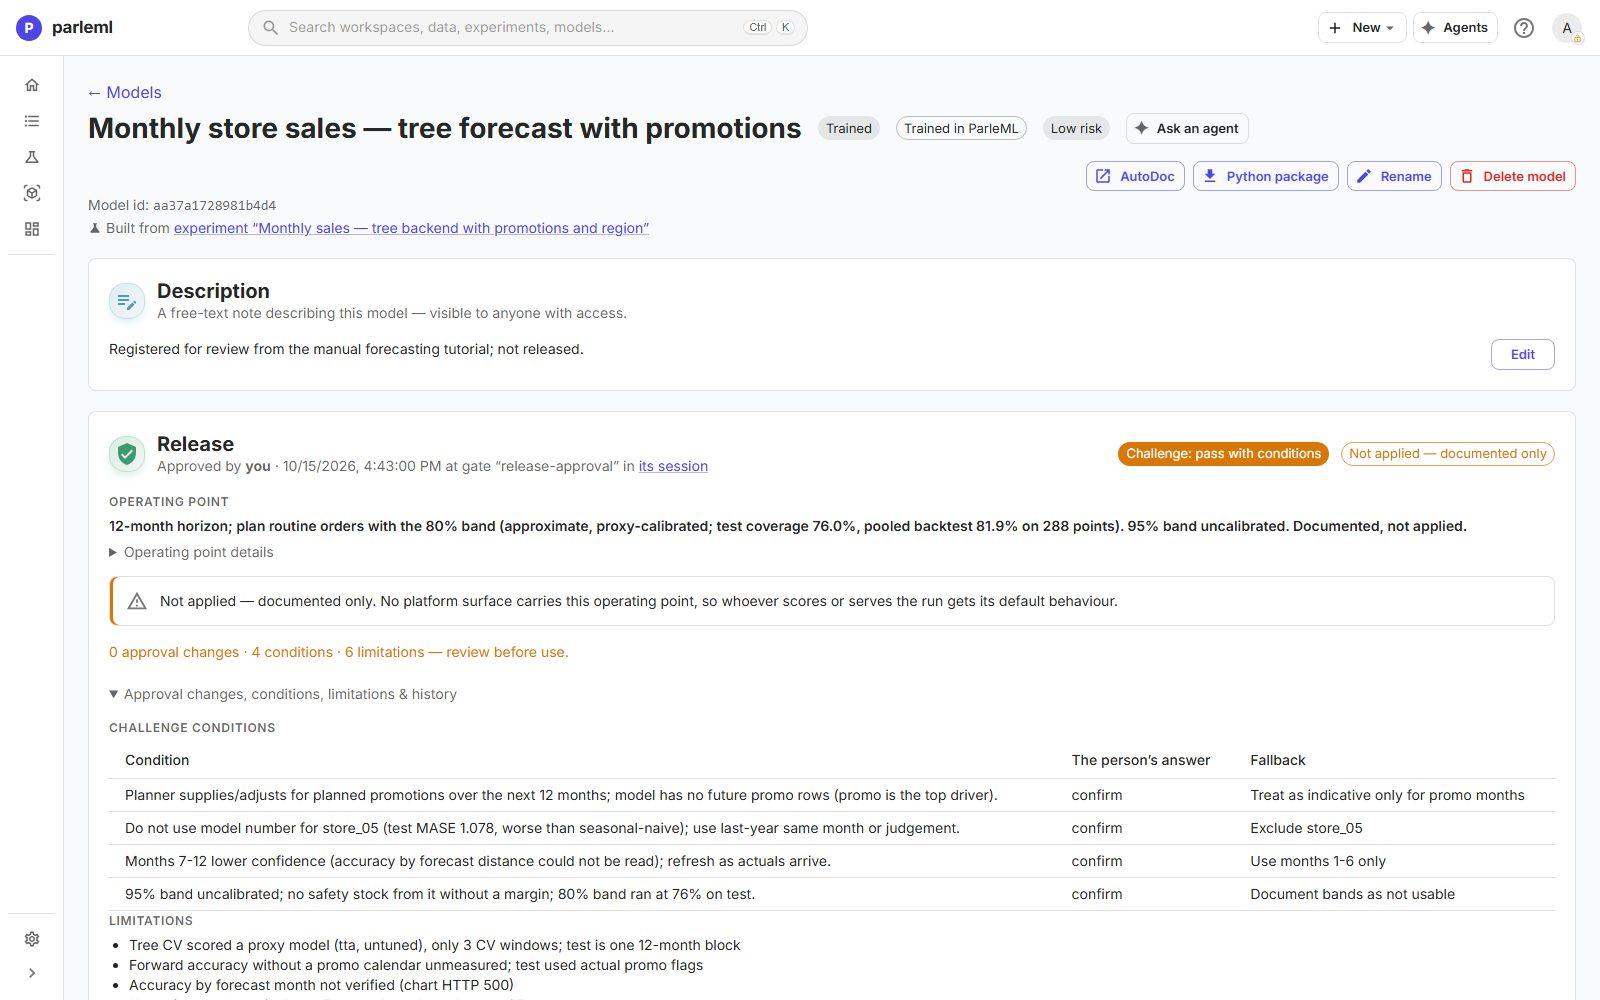1600x1000 pixels.
Task: Click the 'Trained' status tag
Action: (x=849, y=128)
